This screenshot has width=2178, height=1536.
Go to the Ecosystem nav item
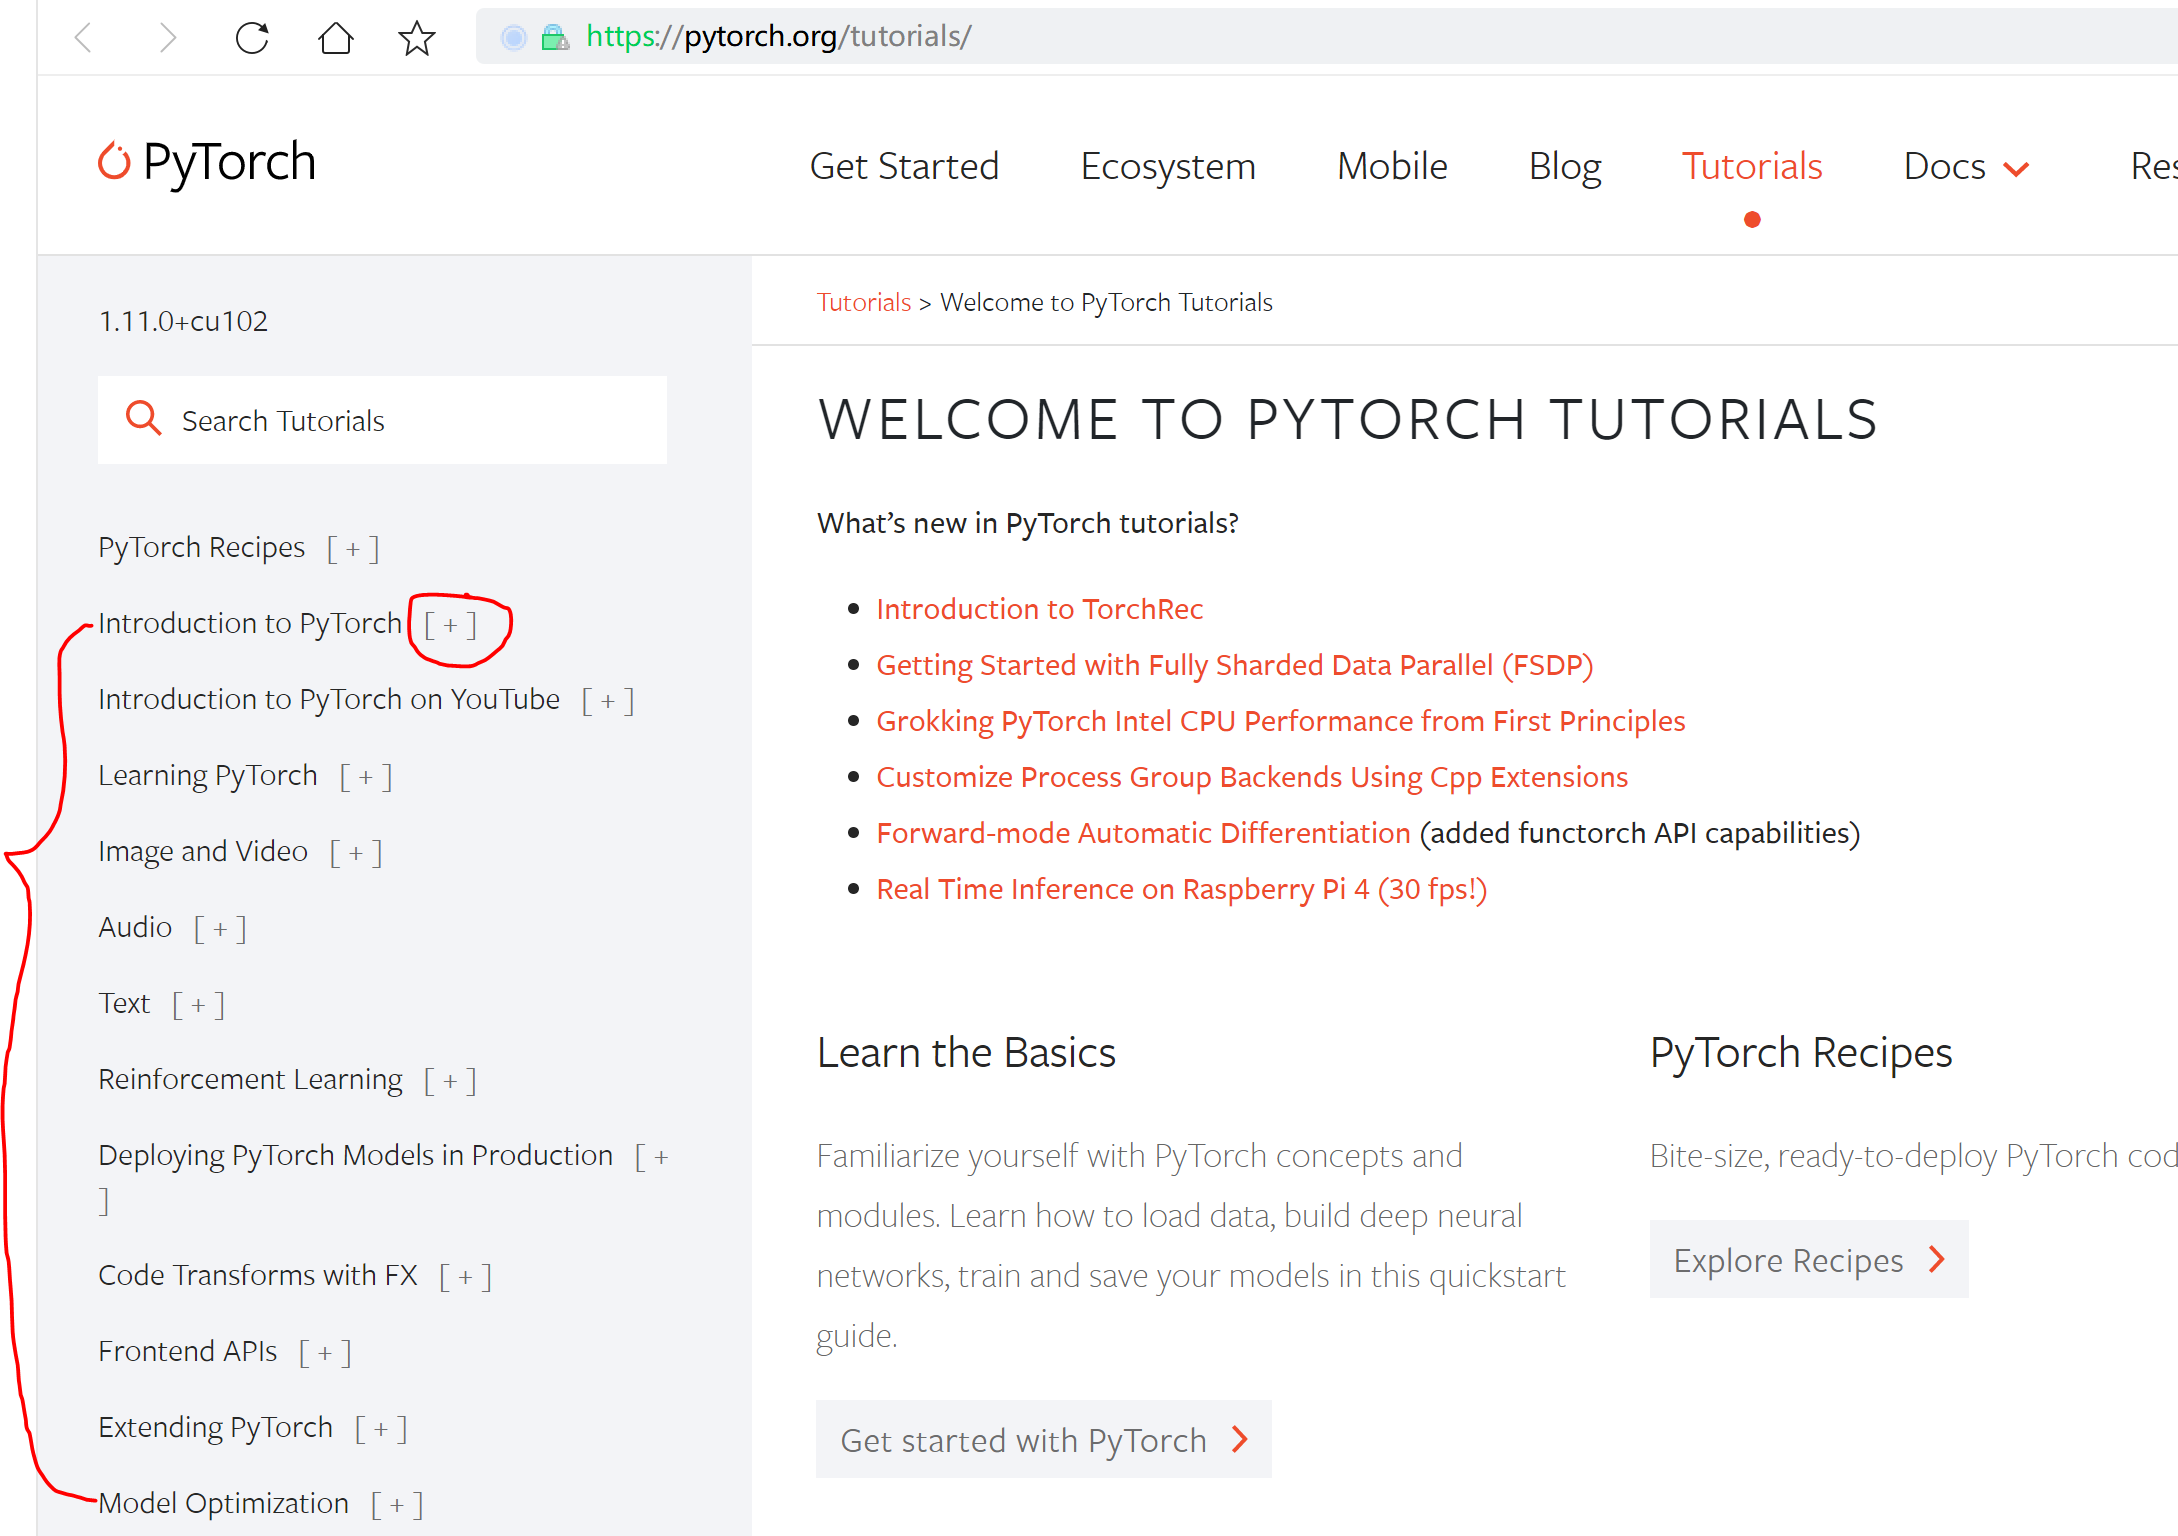pos(1167,167)
